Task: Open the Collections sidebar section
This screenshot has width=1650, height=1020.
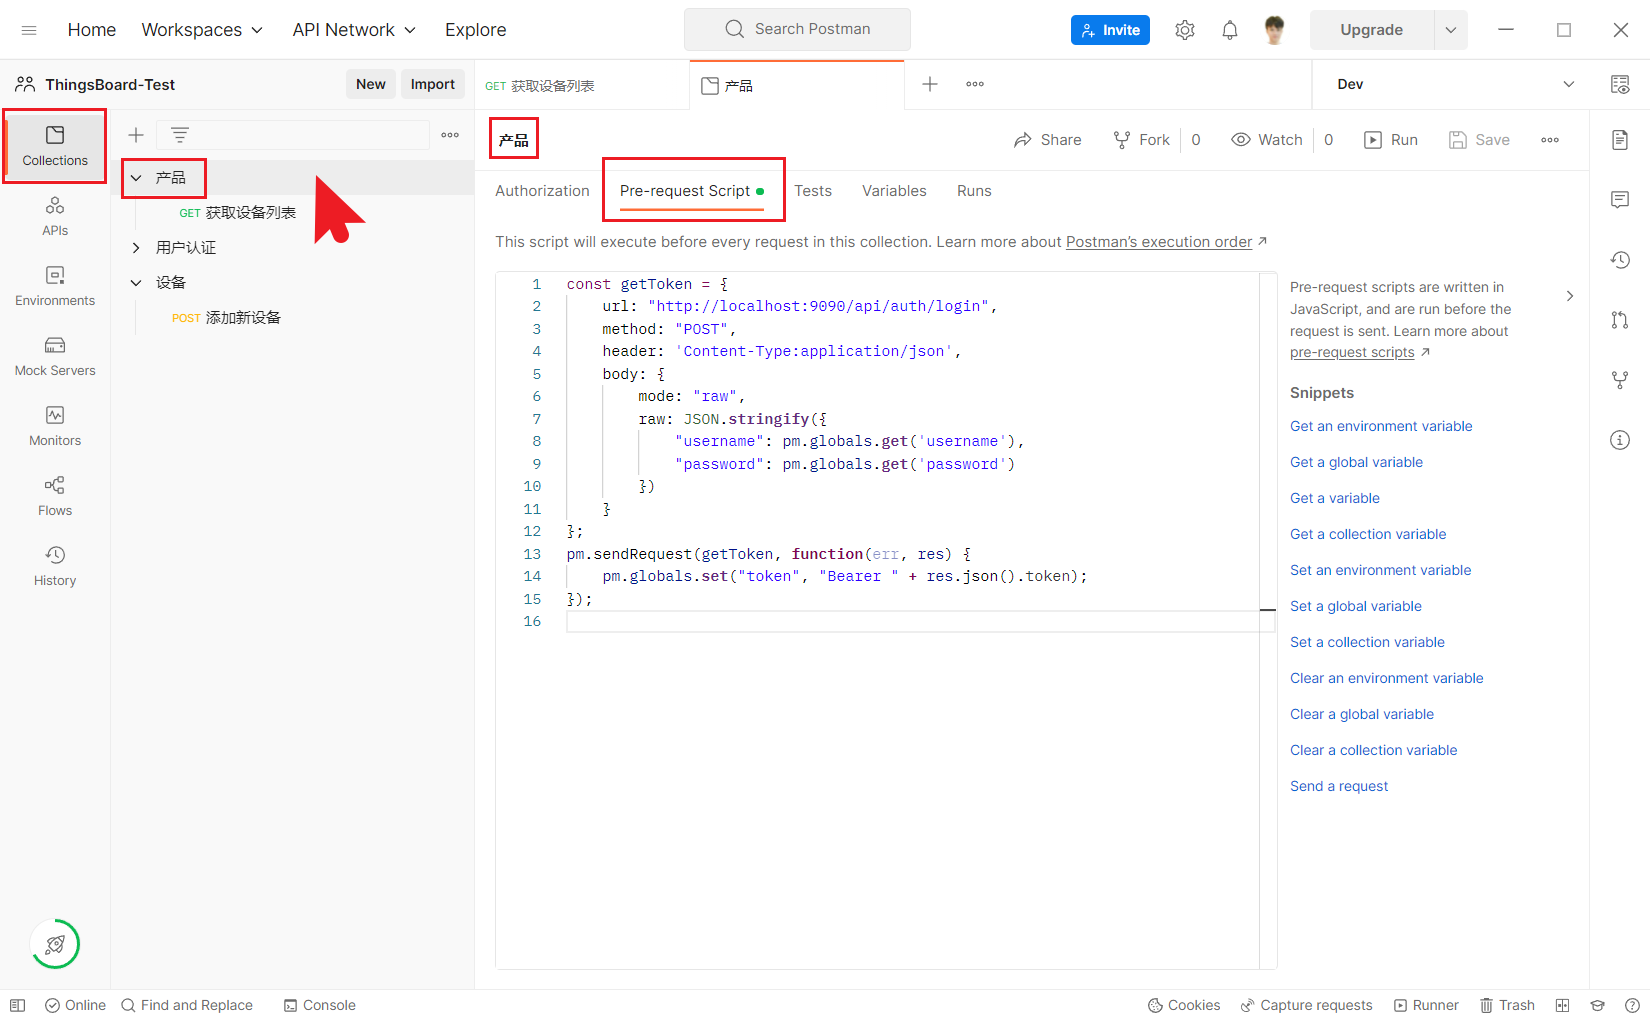Action: coord(55,146)
